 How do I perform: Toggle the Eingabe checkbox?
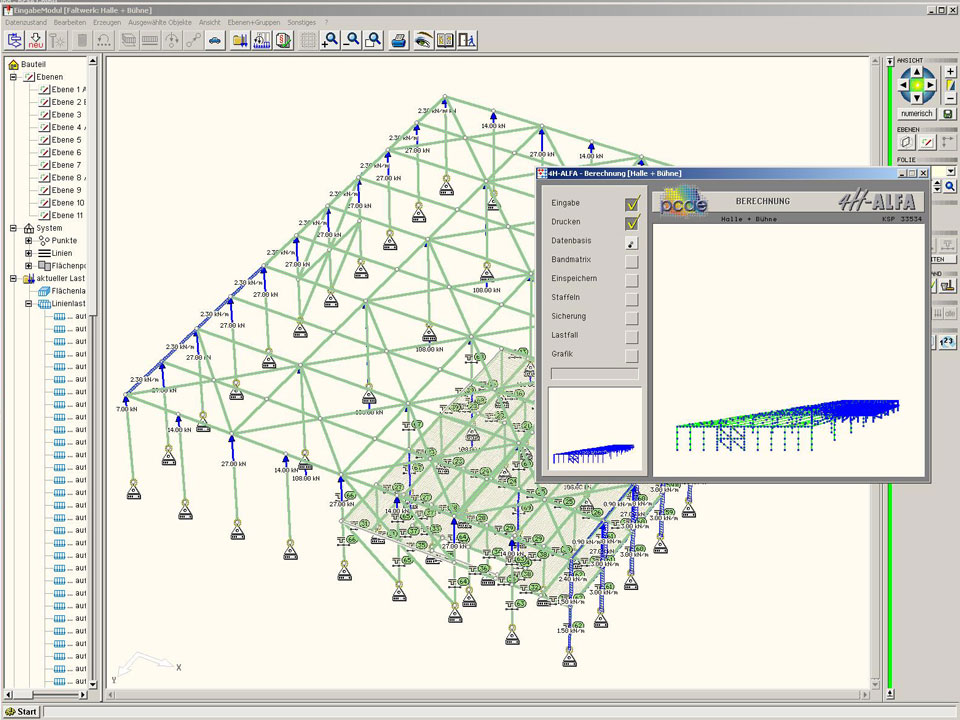click(x=632, y=203)
